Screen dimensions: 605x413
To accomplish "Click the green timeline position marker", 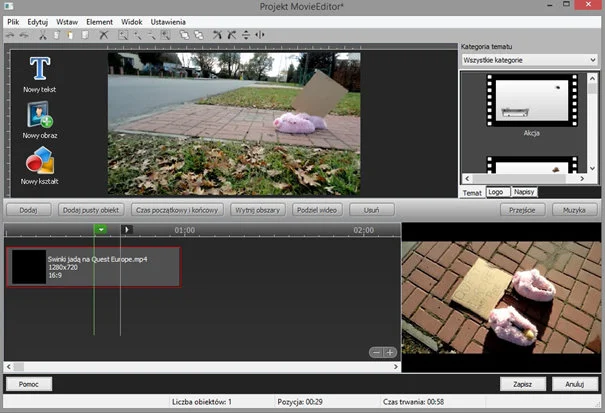I will click(100, 230).
